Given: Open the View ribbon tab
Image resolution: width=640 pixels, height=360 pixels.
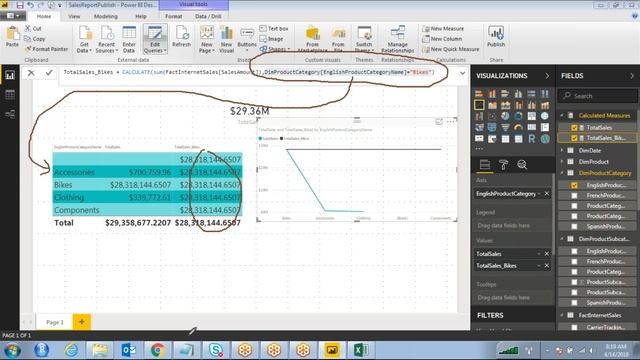Looking at the screenshot, I should (74, 16).
